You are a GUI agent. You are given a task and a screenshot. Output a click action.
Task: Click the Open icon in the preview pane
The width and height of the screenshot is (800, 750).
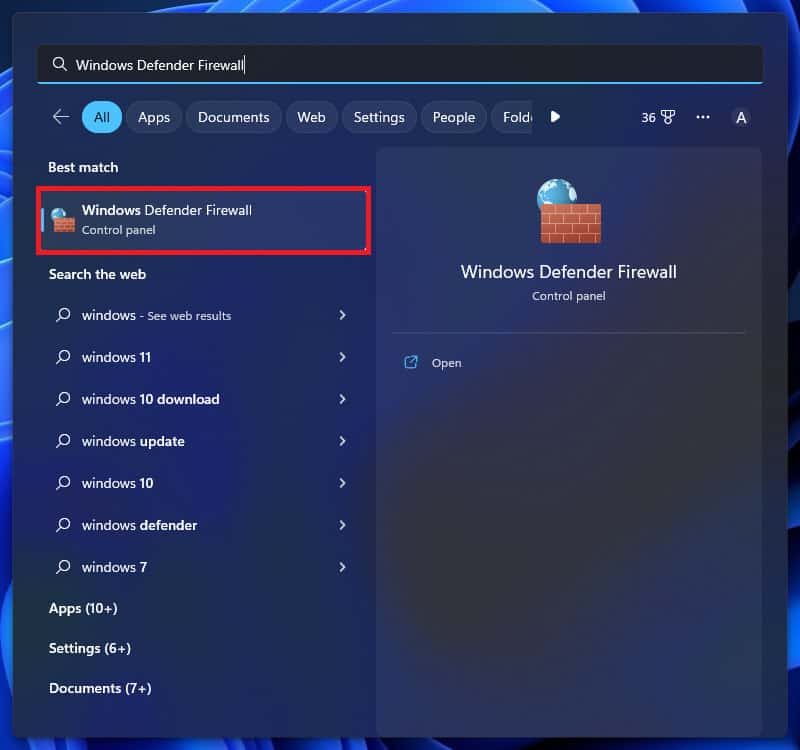click(x=411, y=363)
